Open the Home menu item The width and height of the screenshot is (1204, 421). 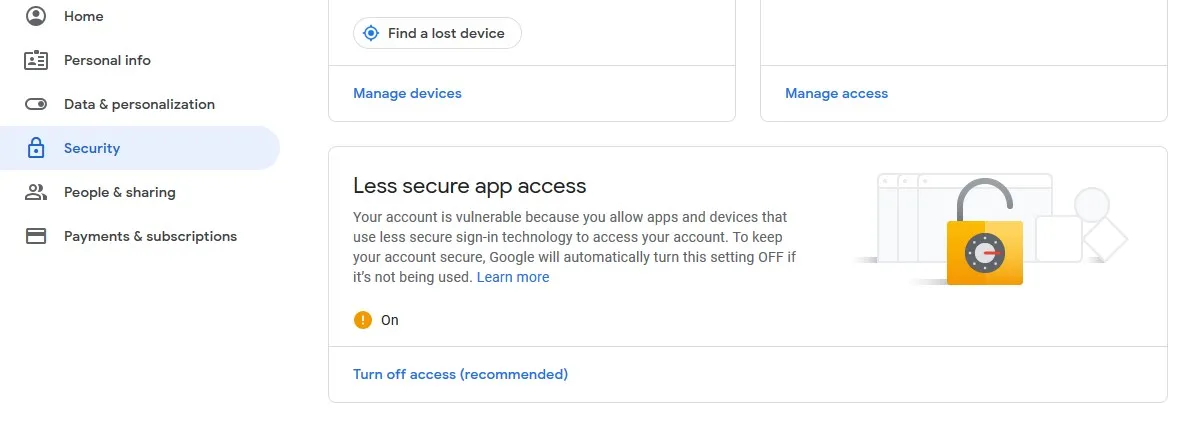pos(83,16)
